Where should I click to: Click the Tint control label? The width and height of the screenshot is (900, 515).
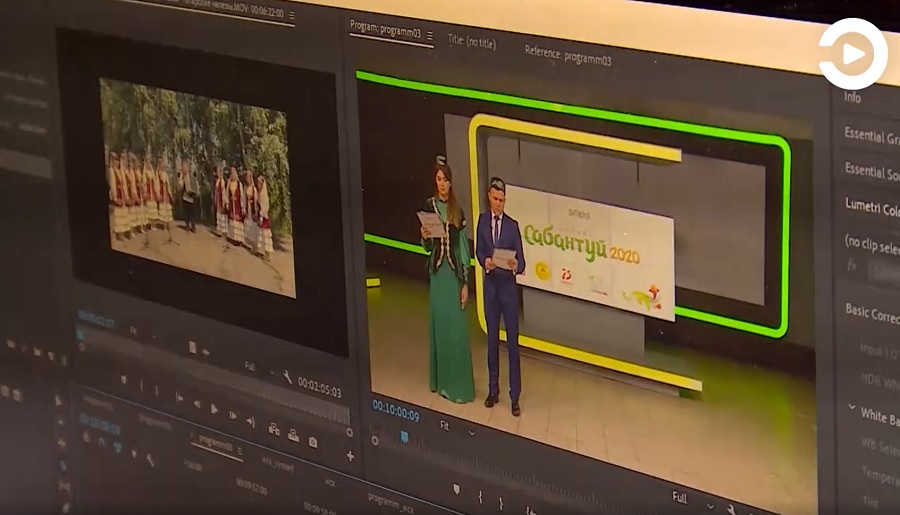[870, 503]
